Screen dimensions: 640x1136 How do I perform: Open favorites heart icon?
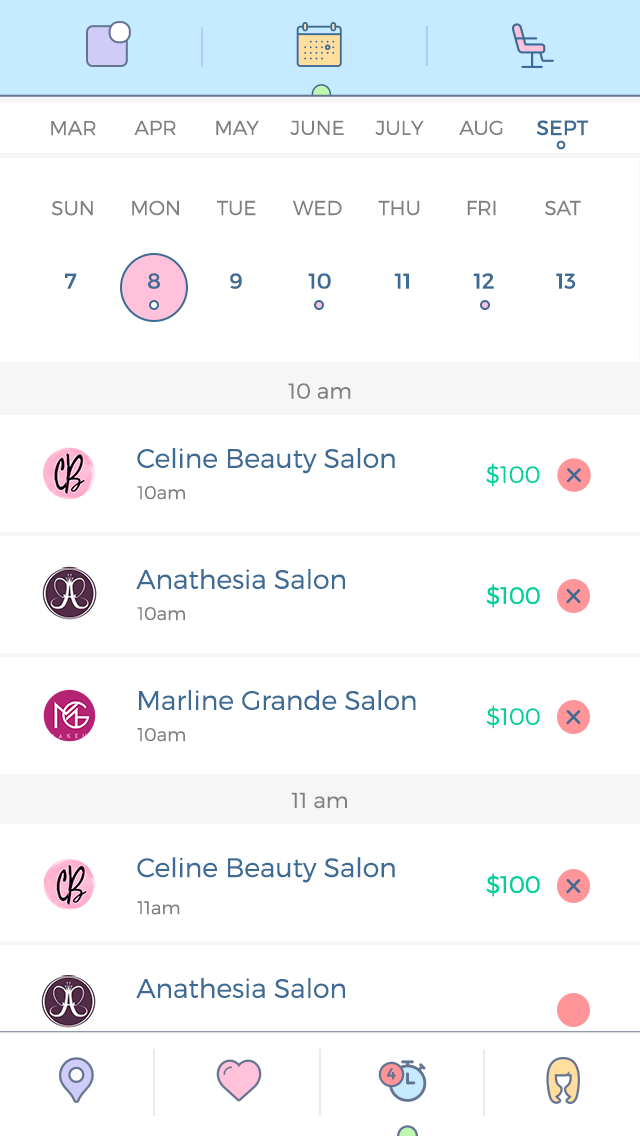pyautogui.click(x=238, y=1081)
